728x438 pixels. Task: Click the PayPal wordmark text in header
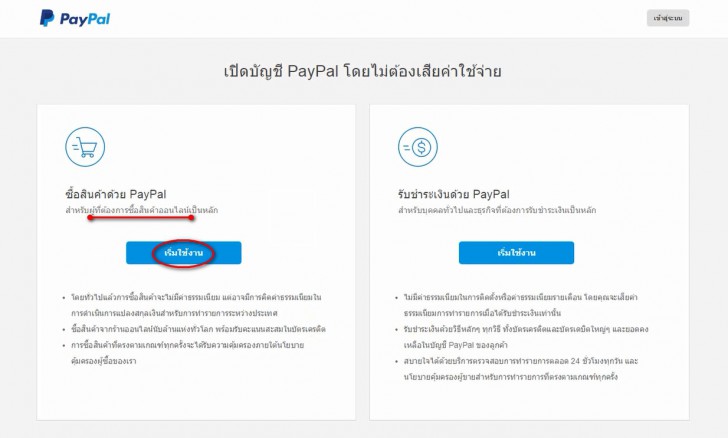click(x=85, y=19)
